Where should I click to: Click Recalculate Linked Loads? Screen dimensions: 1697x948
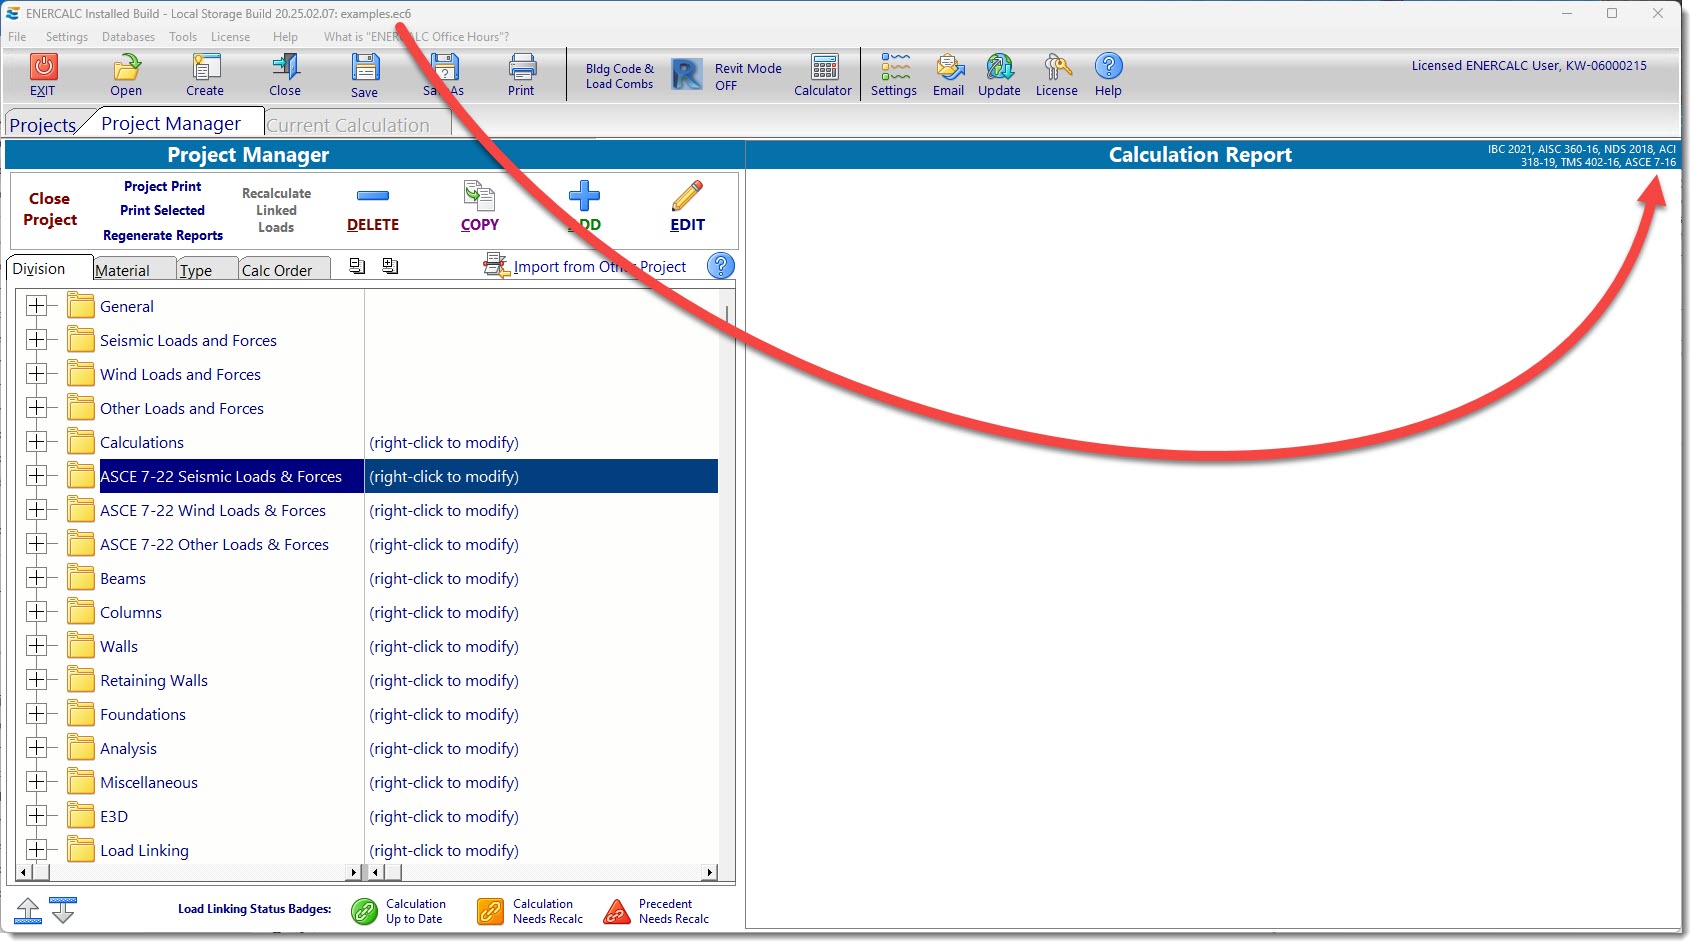click(276, 210)
